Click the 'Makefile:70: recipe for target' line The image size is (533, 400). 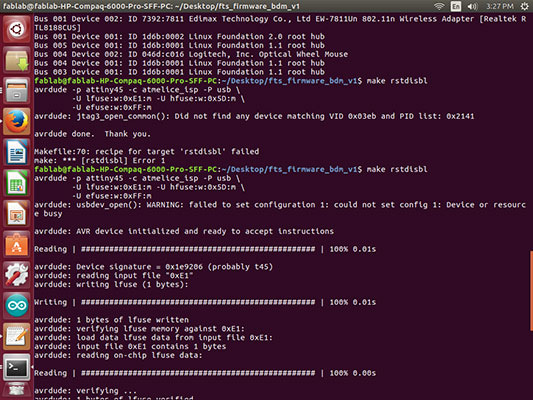(x=147, y=152)
